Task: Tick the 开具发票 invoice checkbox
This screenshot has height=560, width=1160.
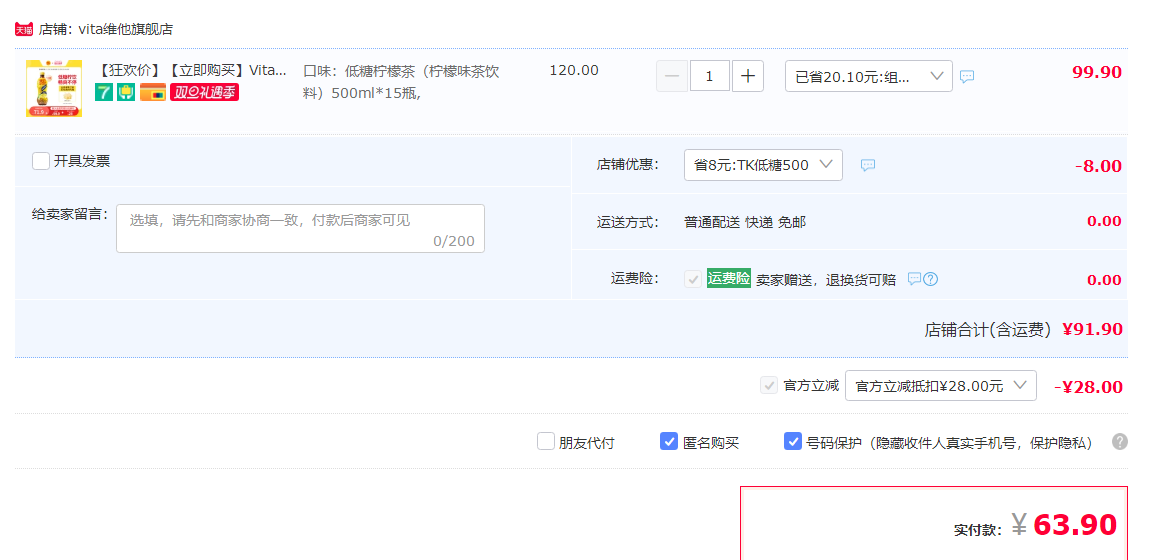Action: tap(41, 161)
